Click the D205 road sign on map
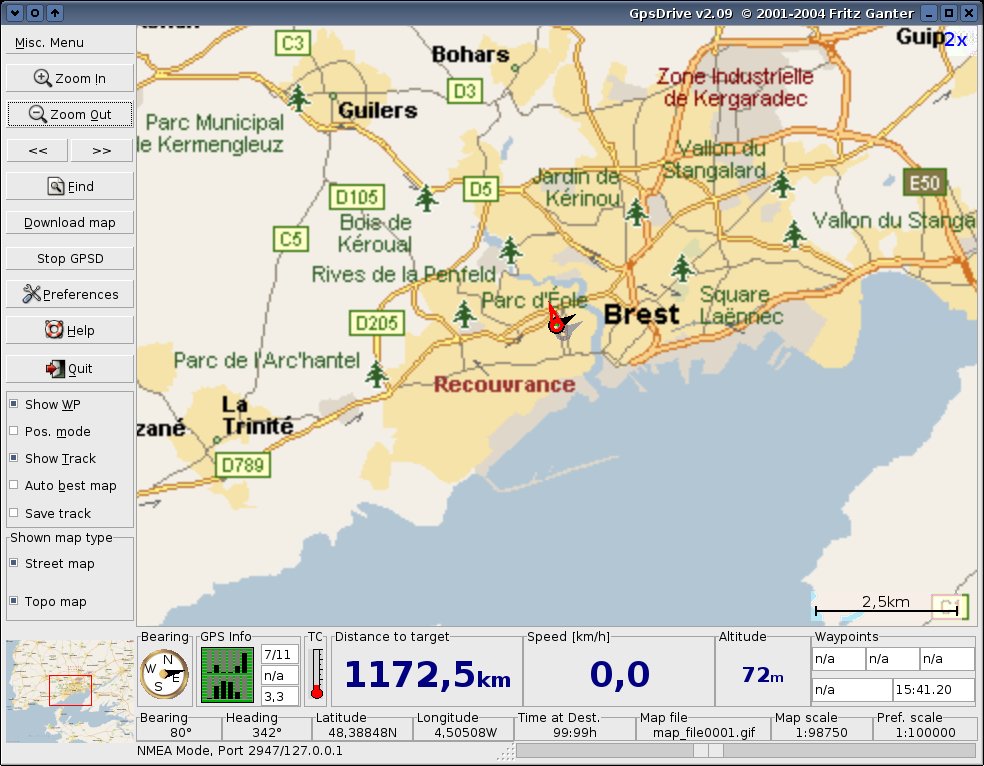 pyautogui.click(x=377, y=323)
